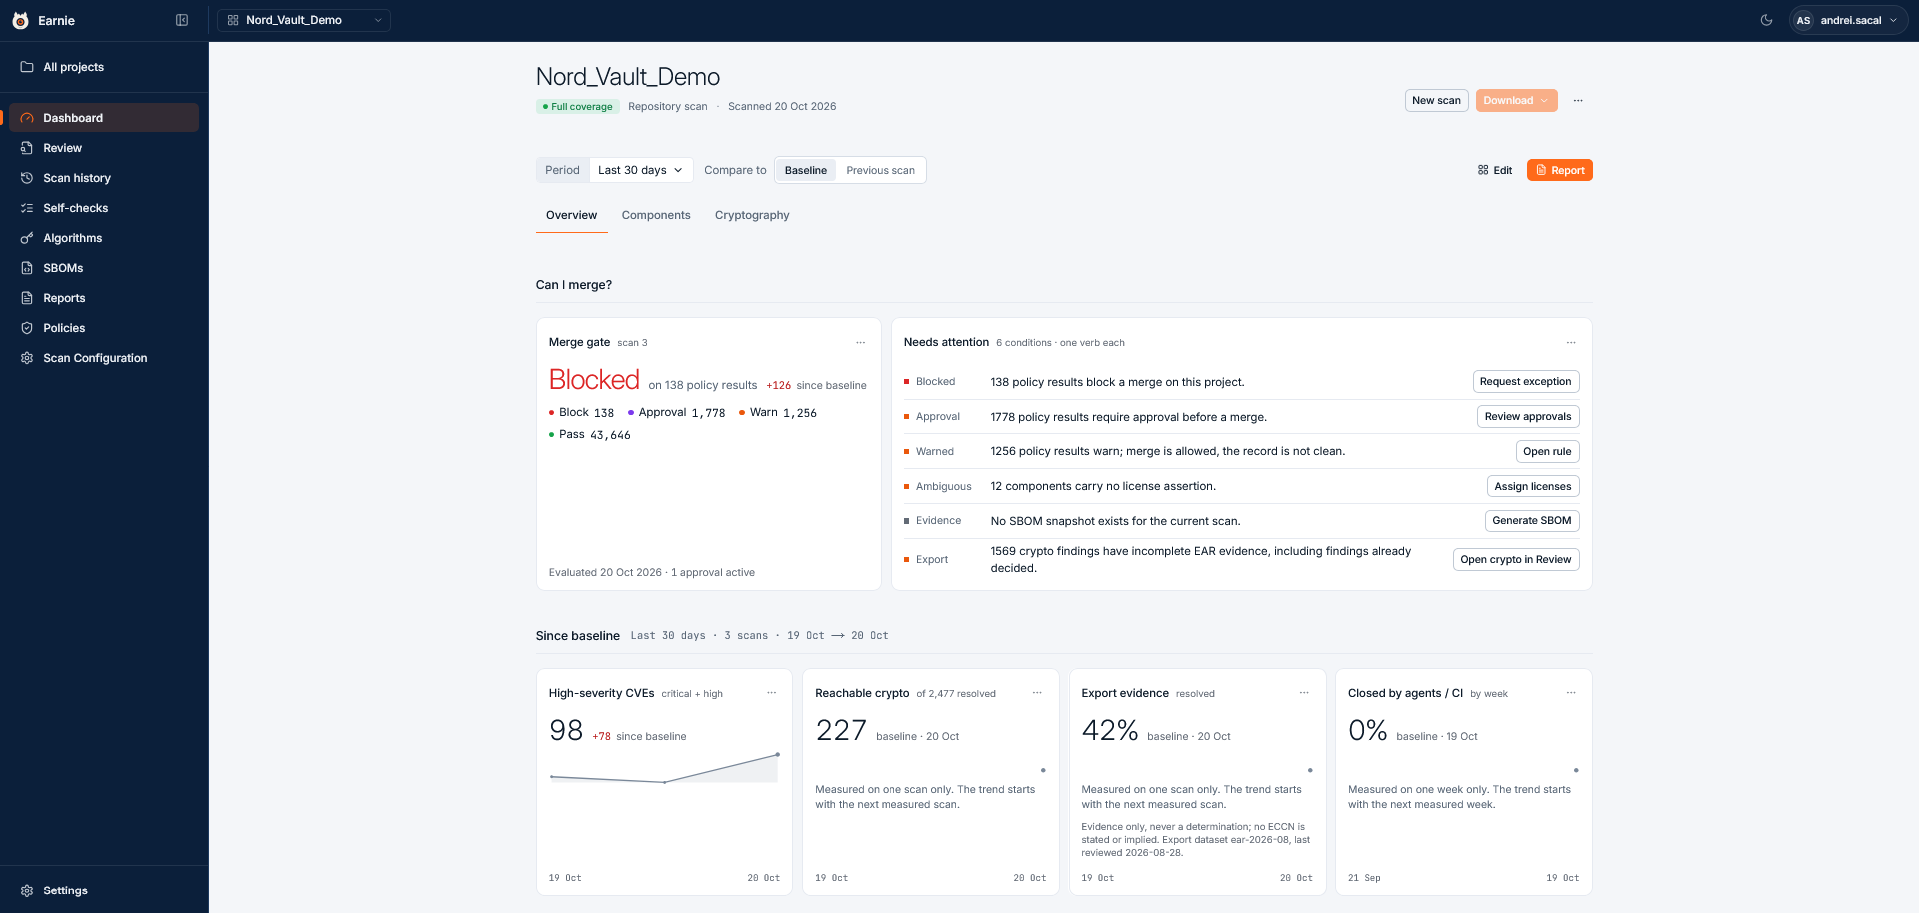Screen dimensions: 1920x913
Task: Select Baseline comparison option
Action: (806, 170)
